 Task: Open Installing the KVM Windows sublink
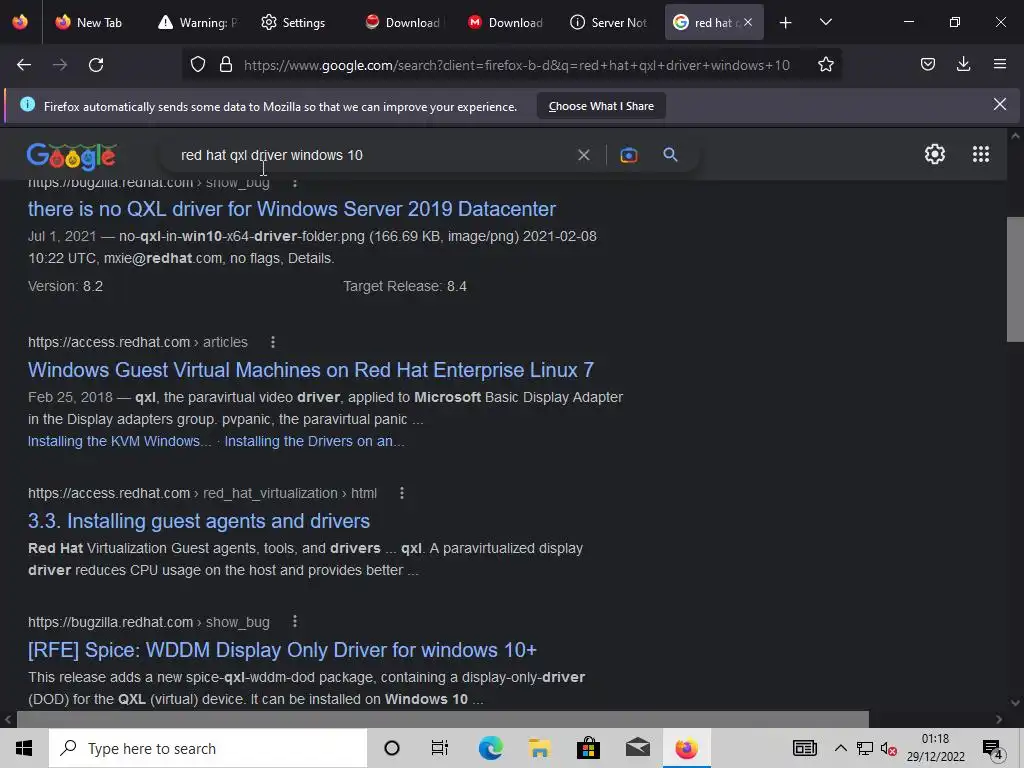pos(120,441)
